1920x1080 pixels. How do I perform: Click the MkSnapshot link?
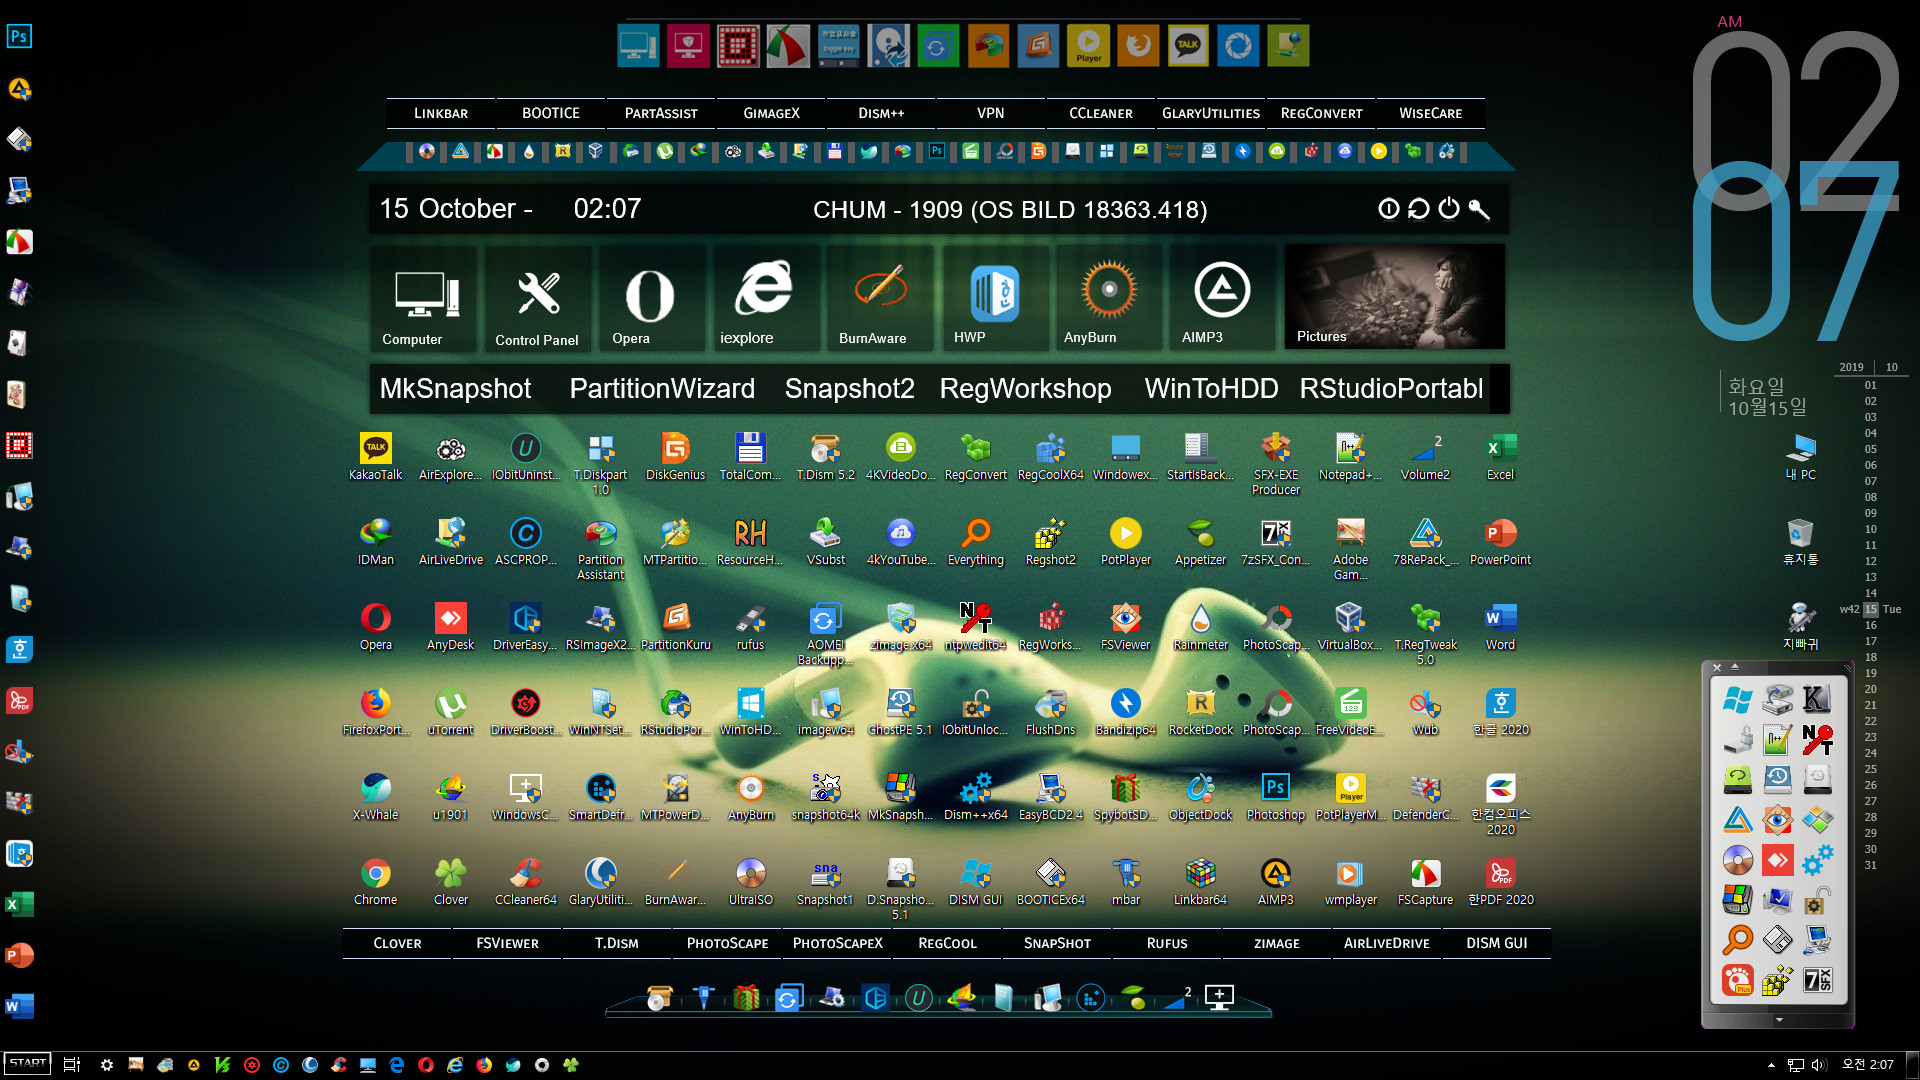pyautogui.click(x=455, y=388)
